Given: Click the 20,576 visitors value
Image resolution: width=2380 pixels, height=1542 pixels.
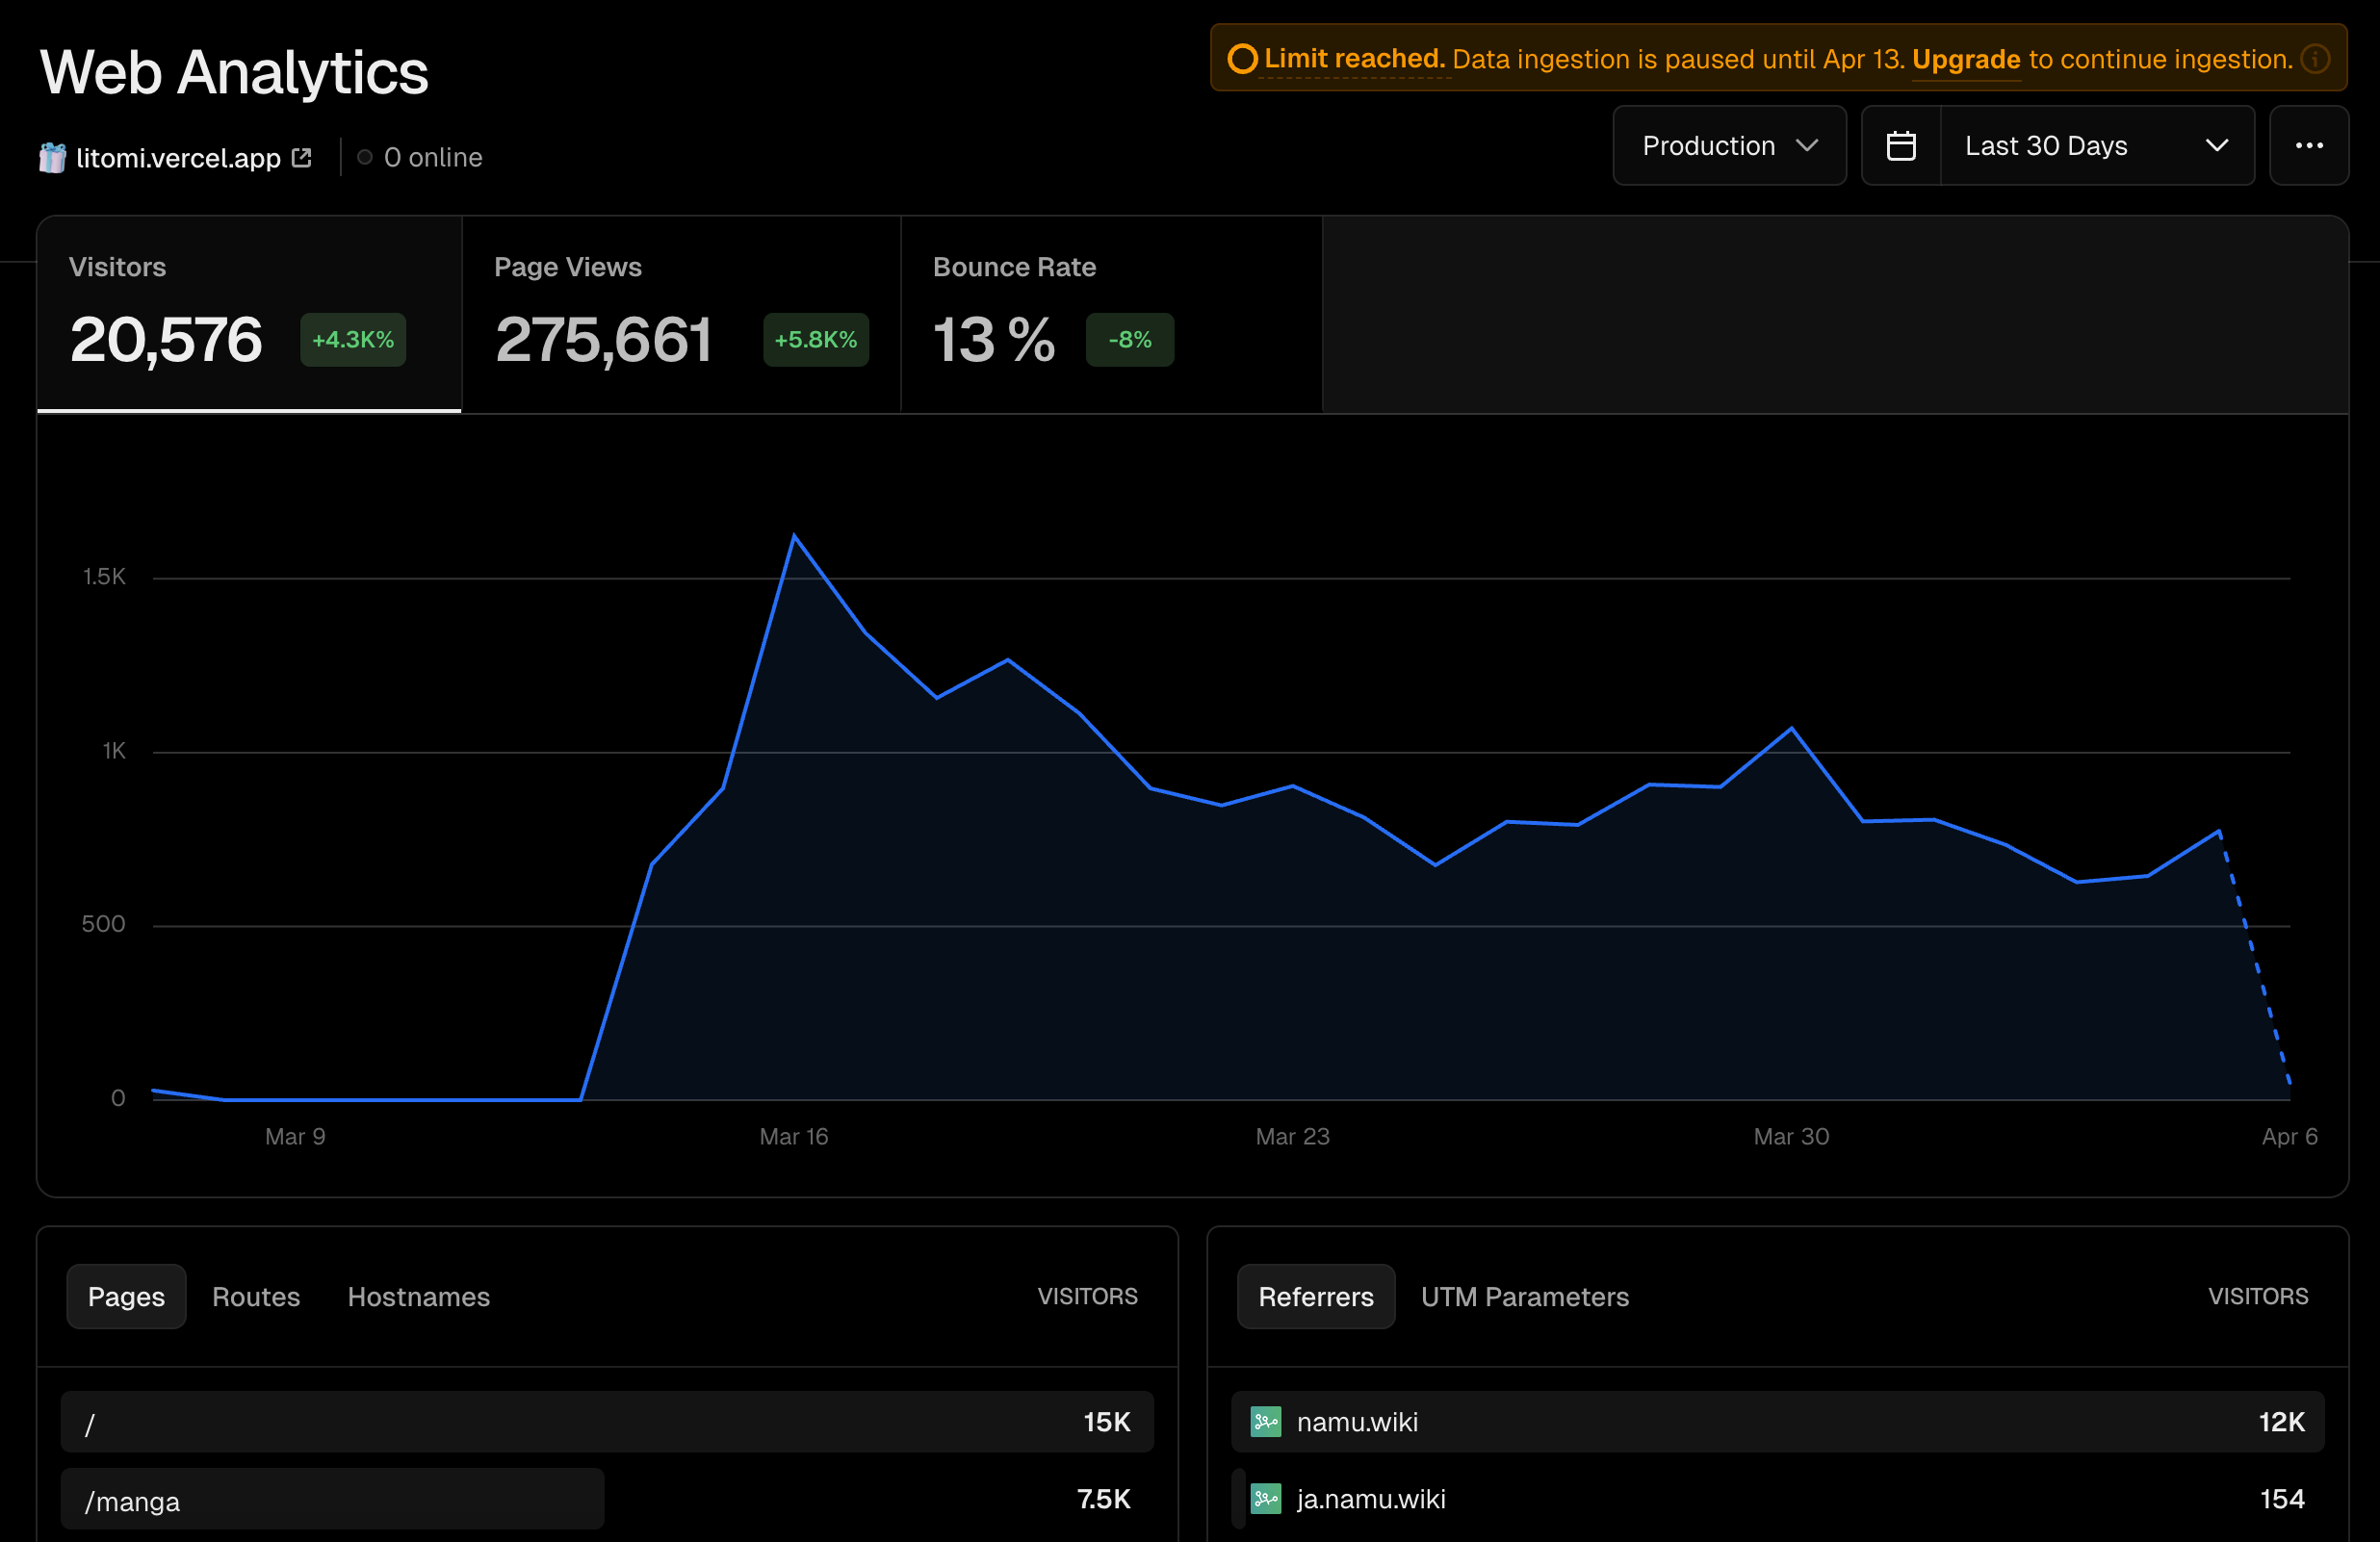Looking at the screenshot, I should (166, 340).
